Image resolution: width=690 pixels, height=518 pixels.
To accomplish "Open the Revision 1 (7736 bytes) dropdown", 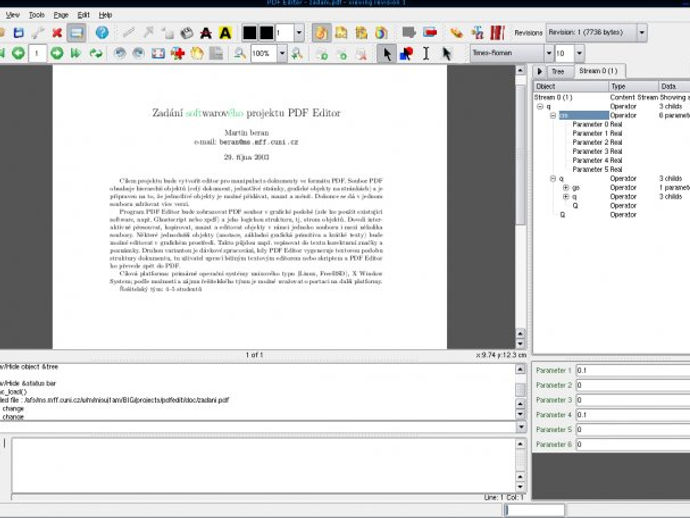I will [642, 33].
